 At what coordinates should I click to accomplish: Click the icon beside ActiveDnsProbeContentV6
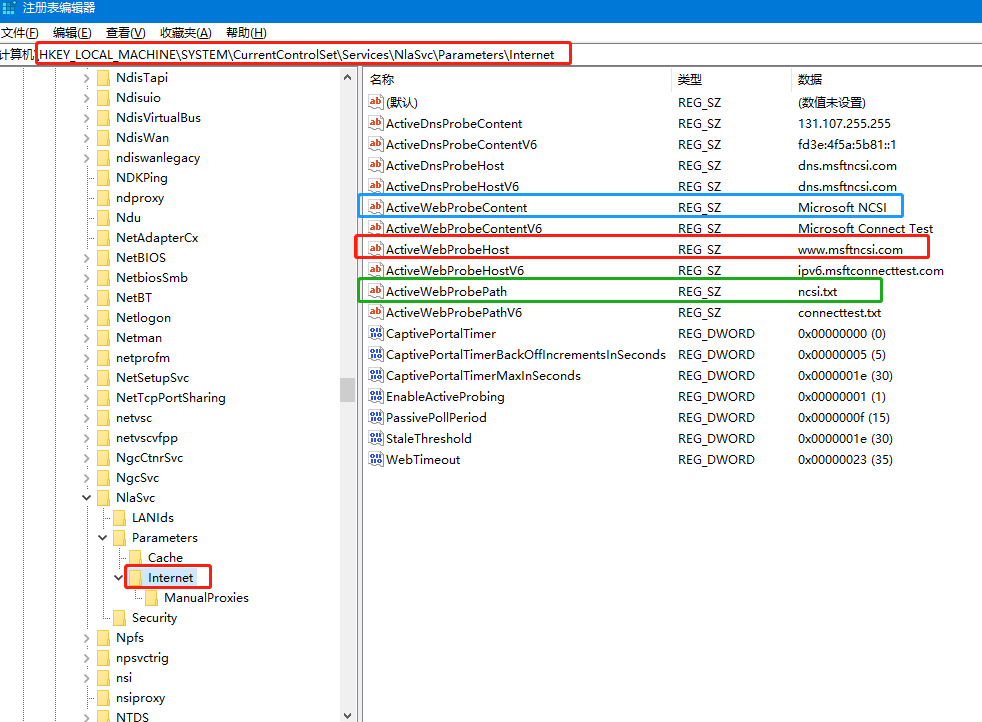375,144
